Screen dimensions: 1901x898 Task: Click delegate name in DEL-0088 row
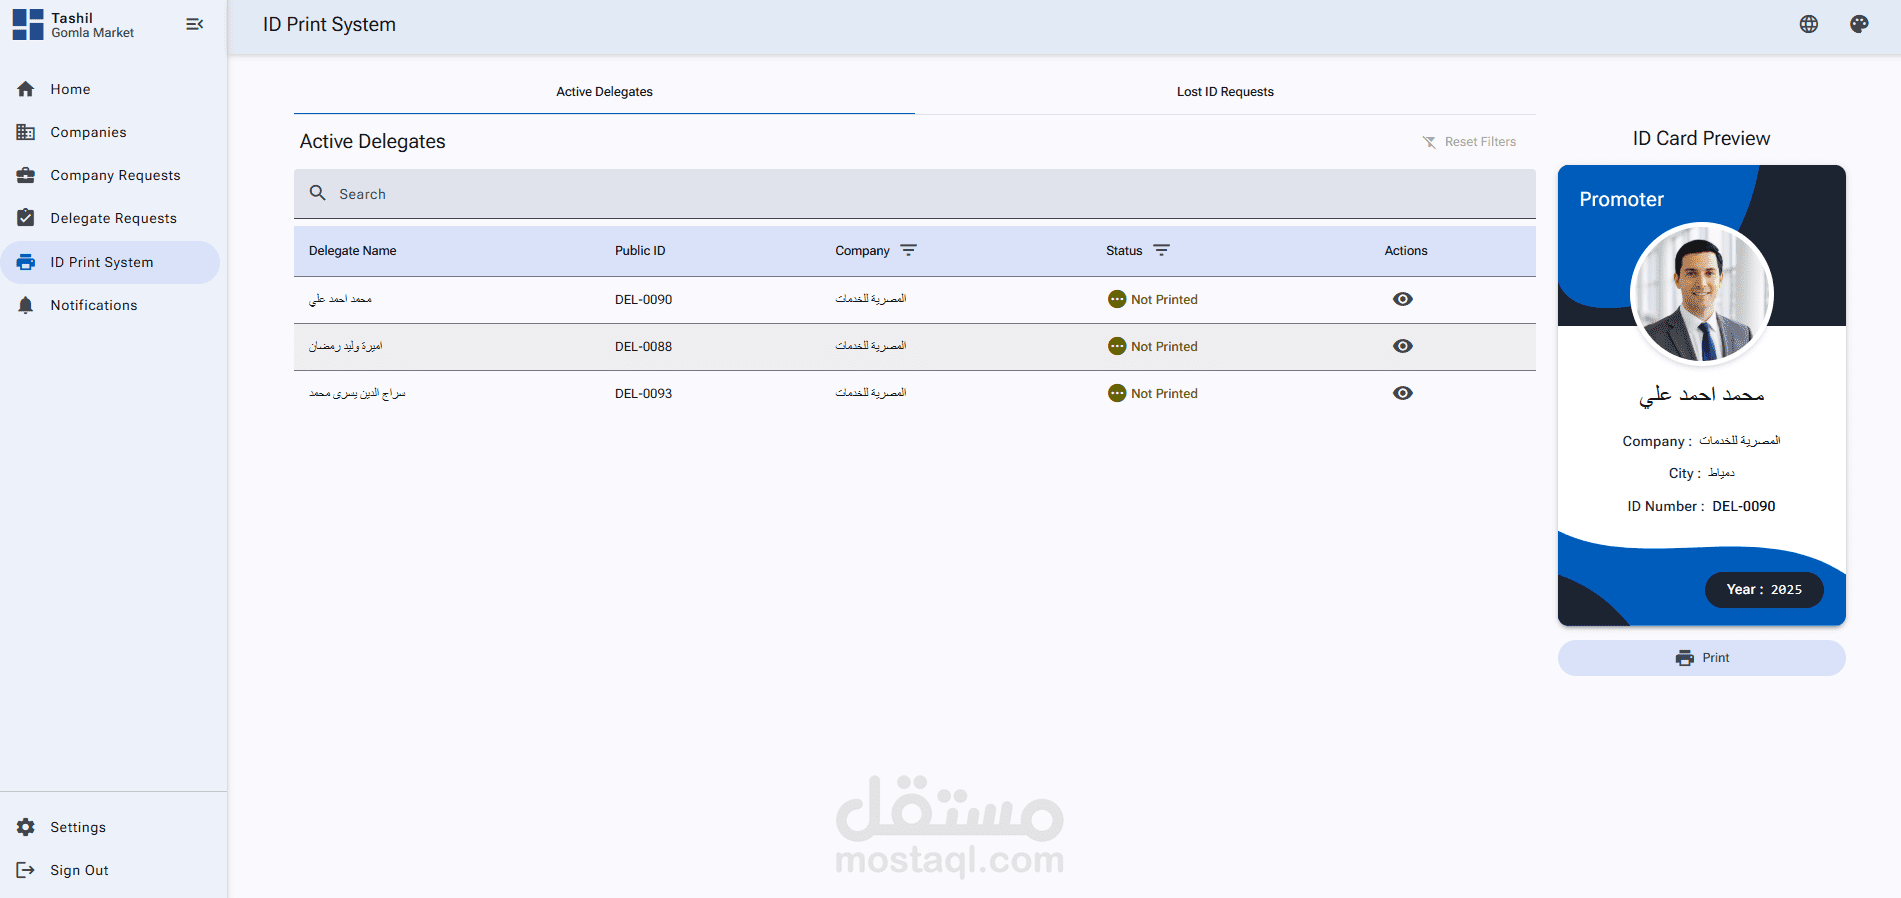(x=345, y=346)
